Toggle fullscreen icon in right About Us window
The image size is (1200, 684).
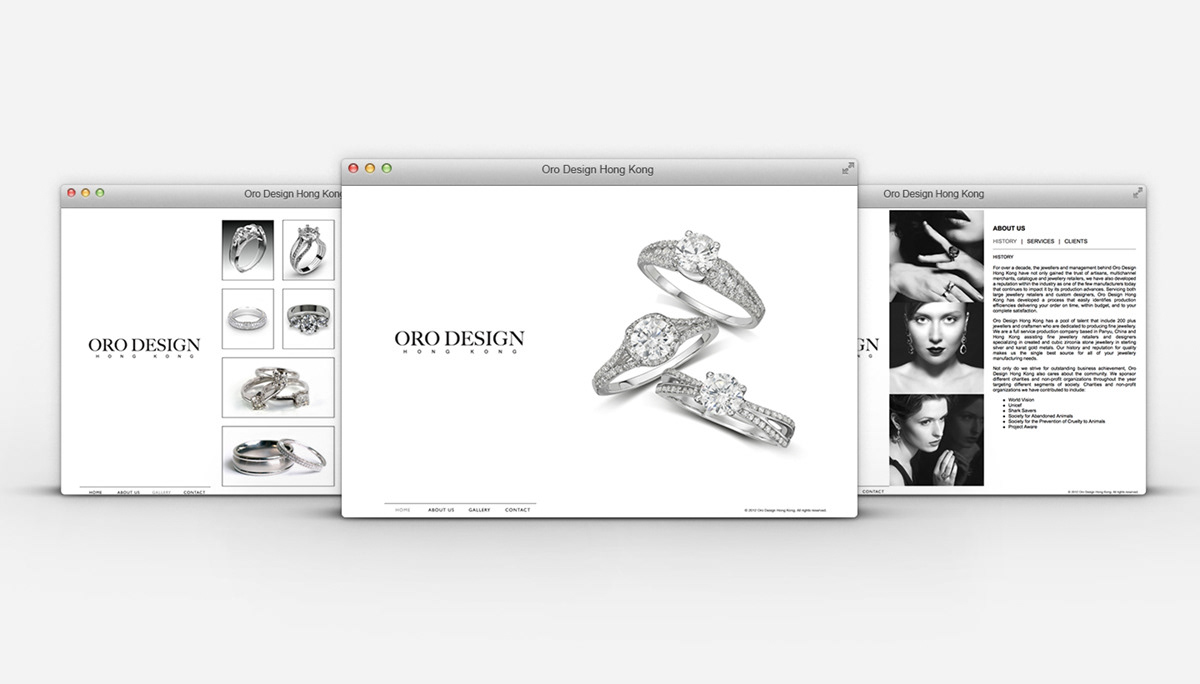coord(1138,192)
